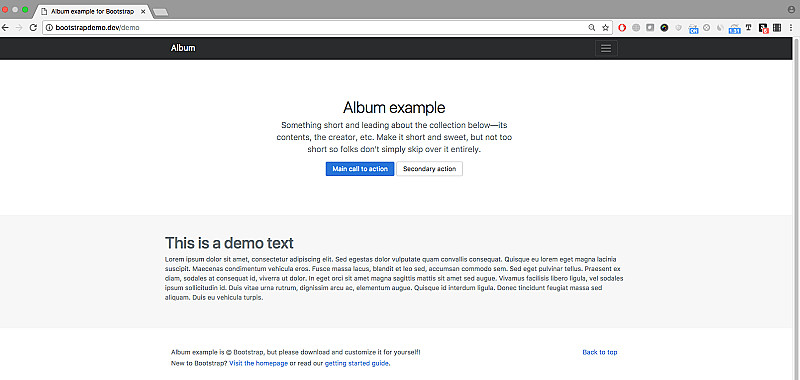Click the 'Something short and leading' lead paragraph
Viewport: 800px width, 380px height.
(394, 137)
